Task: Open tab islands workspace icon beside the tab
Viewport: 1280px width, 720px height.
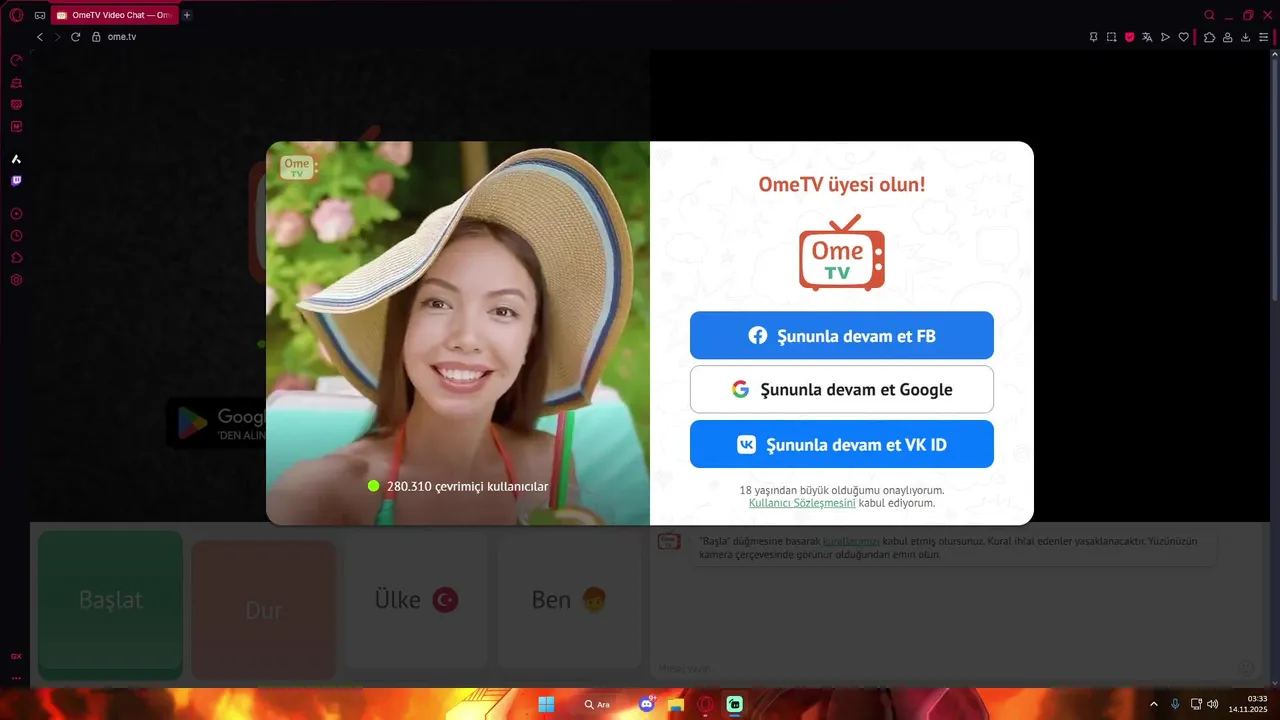Action: pos(40,15)
